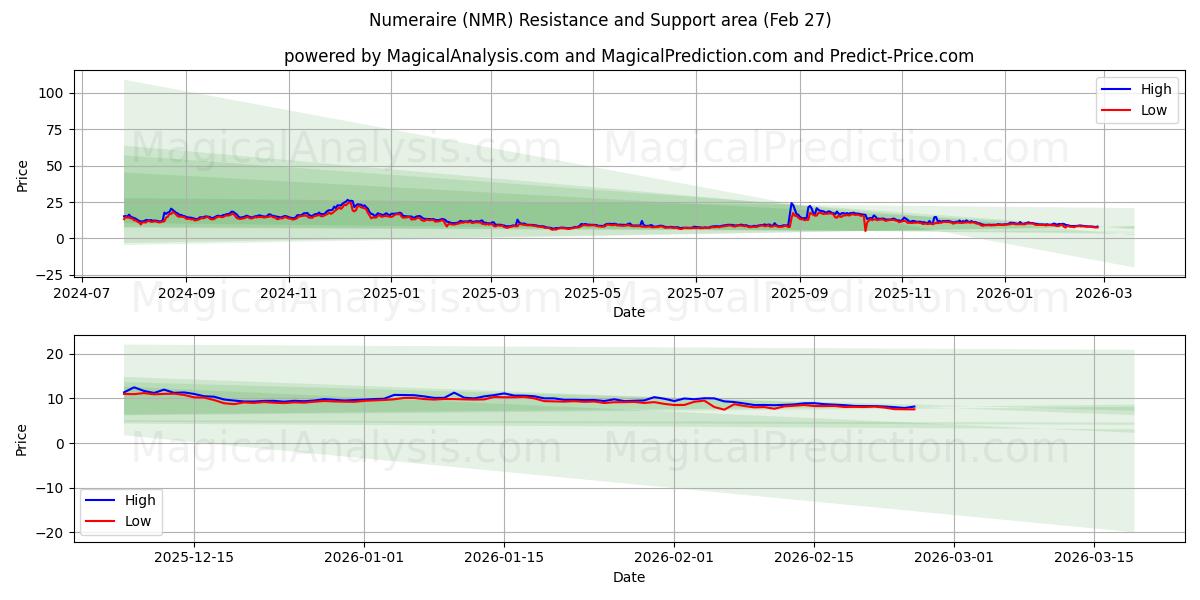The height and width of the screenshot is (600, 1200).
Task: Click the '−25' y-axis tick on the top chart
Action: (52, 275)
